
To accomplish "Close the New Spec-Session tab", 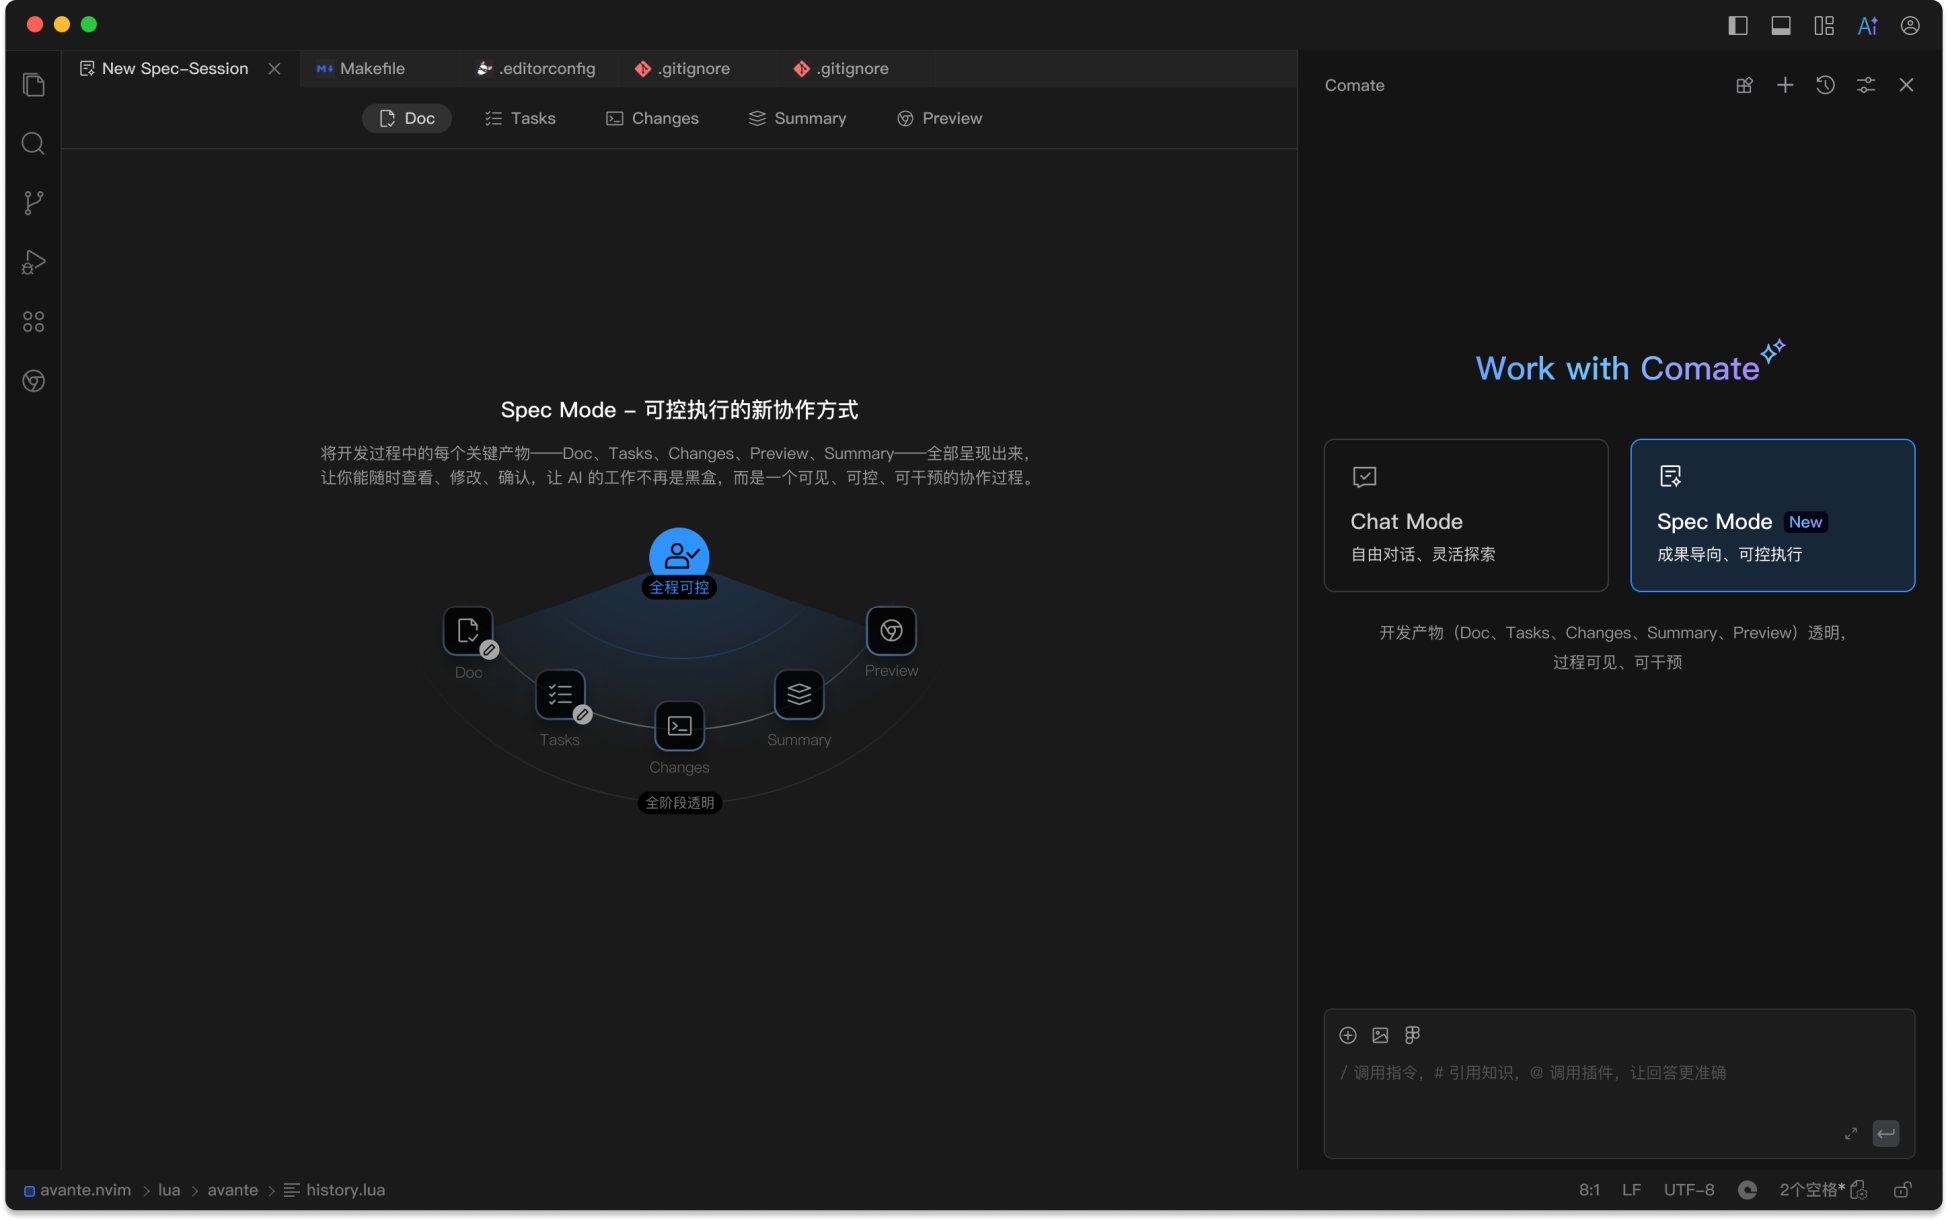I will [274, 68].
